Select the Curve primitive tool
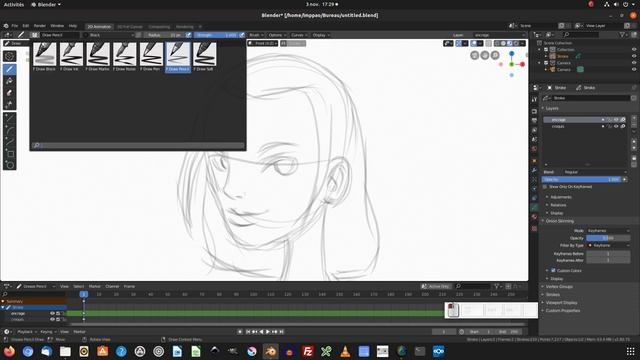This screenshot has height=360, width=640. tap(9, 142)
